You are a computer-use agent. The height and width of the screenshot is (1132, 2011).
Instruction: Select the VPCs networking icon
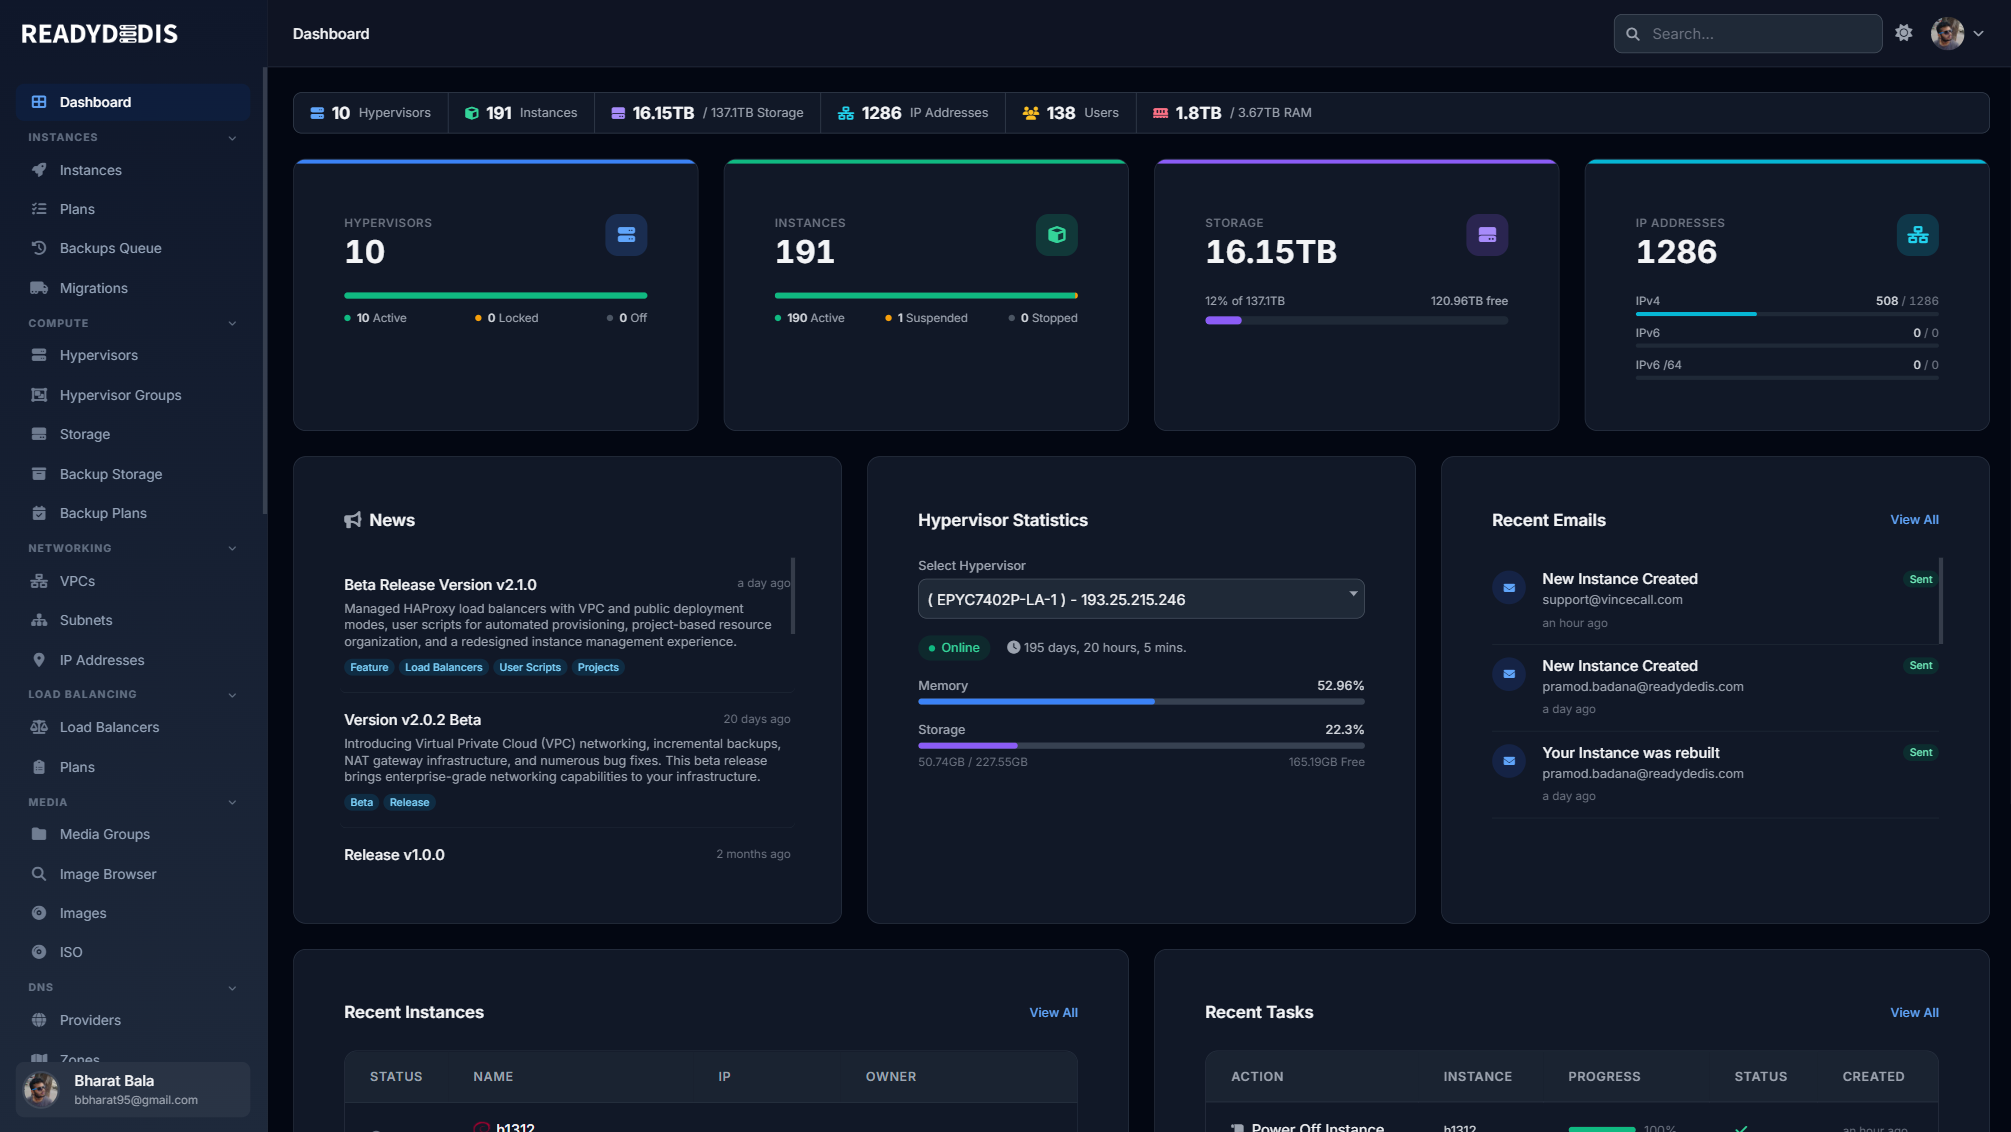point(38,580)
